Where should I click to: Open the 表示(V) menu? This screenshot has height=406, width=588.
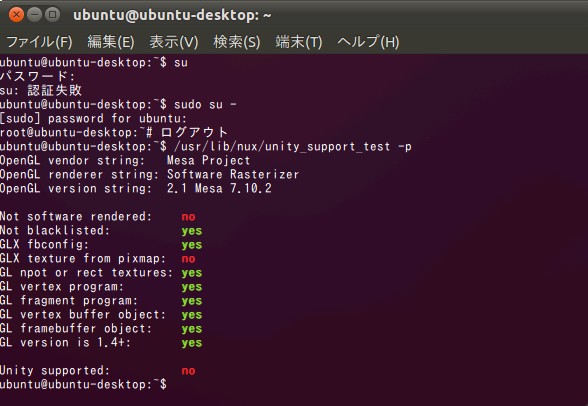[174, 42]
